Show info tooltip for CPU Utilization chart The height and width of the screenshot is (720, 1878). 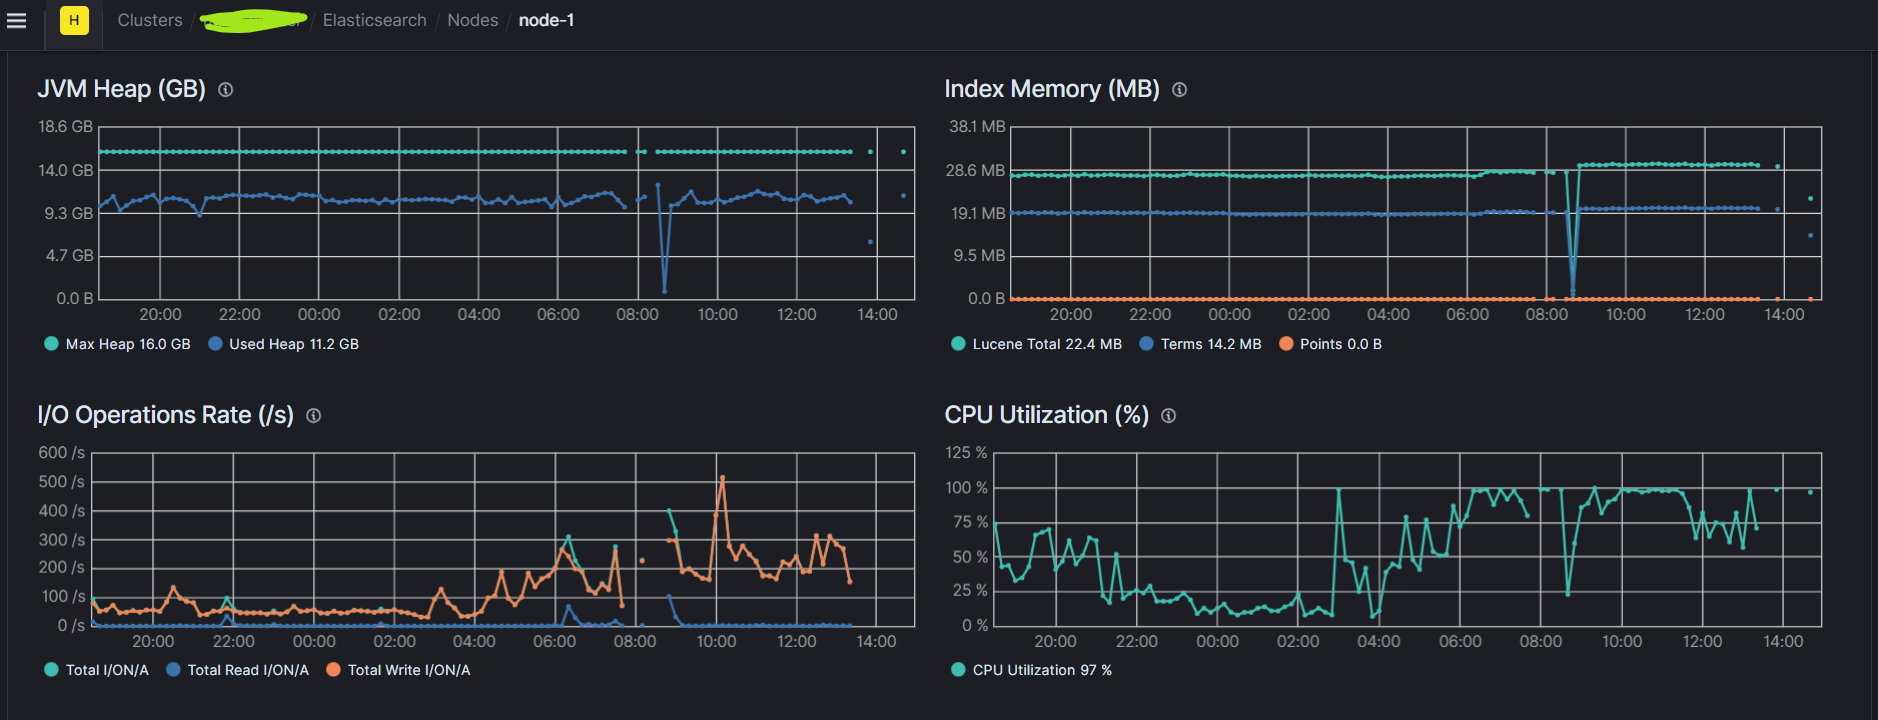[1169, 416]
